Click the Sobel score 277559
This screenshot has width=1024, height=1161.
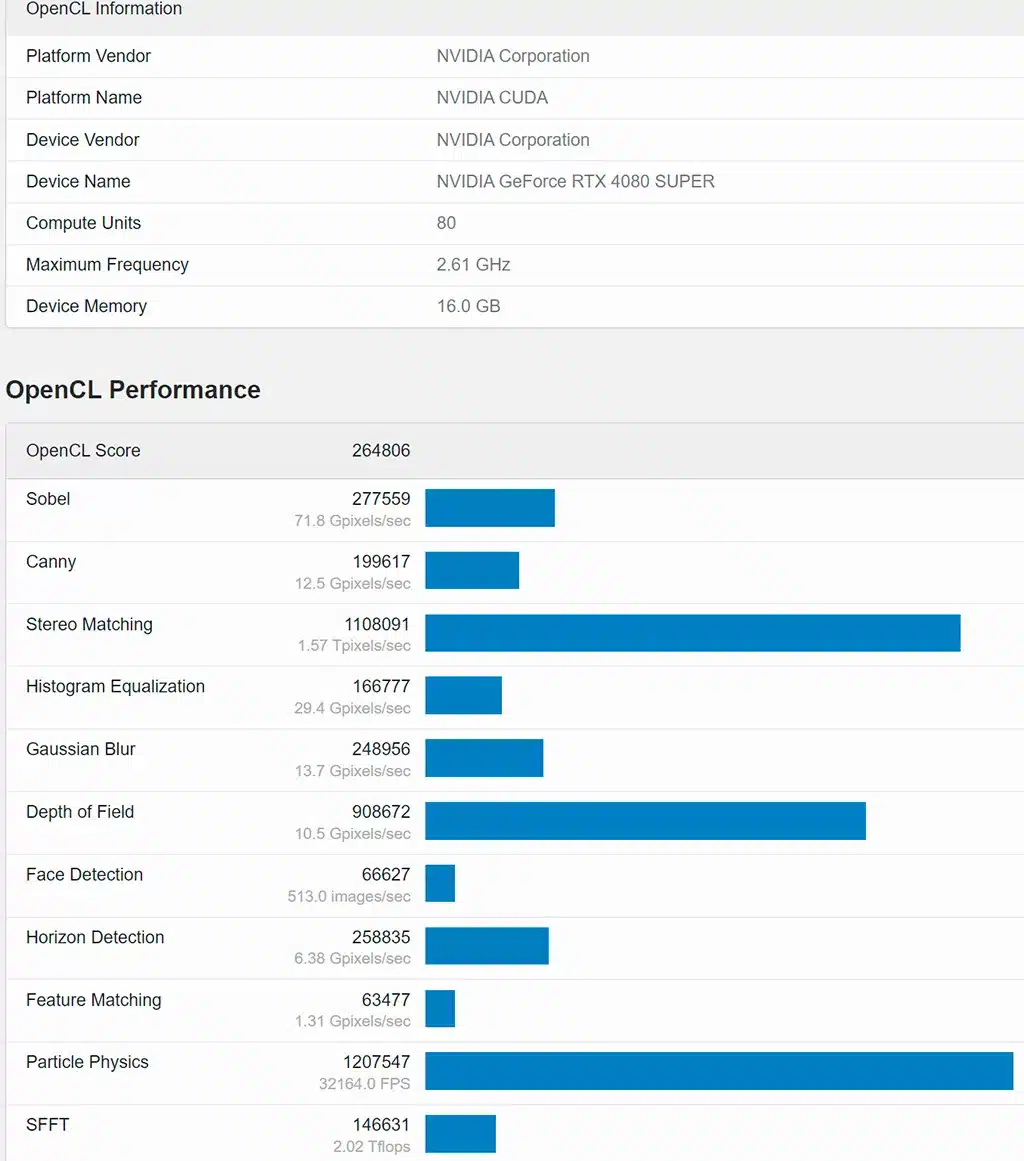point(381,498)
